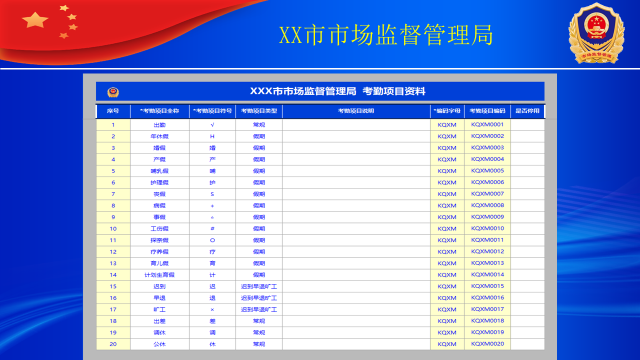Select the √ symbol cell for 出勤
Screen dimensions: 640x360
pos(212,125)
